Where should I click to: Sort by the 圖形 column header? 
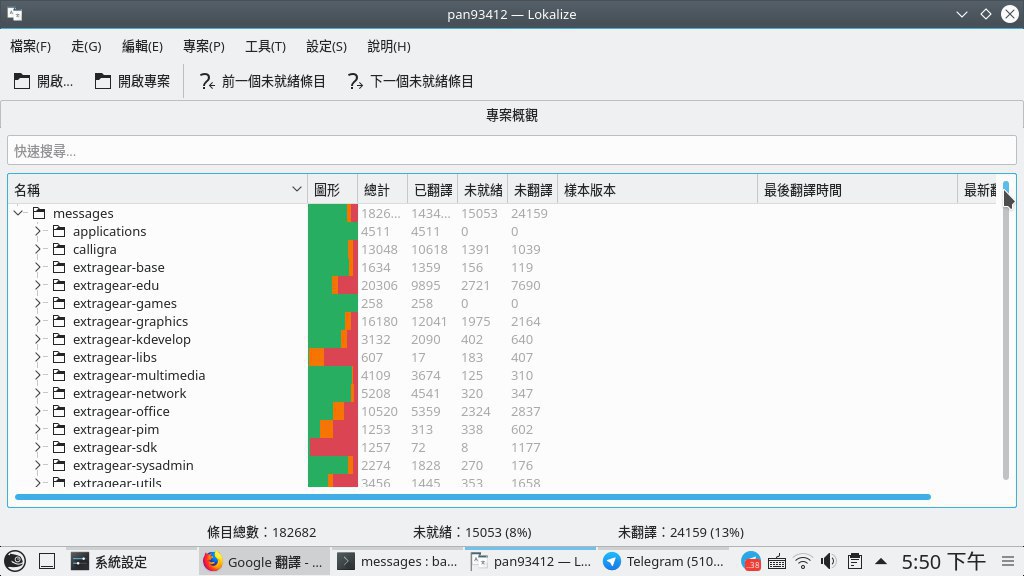click(x=332, y=190)
